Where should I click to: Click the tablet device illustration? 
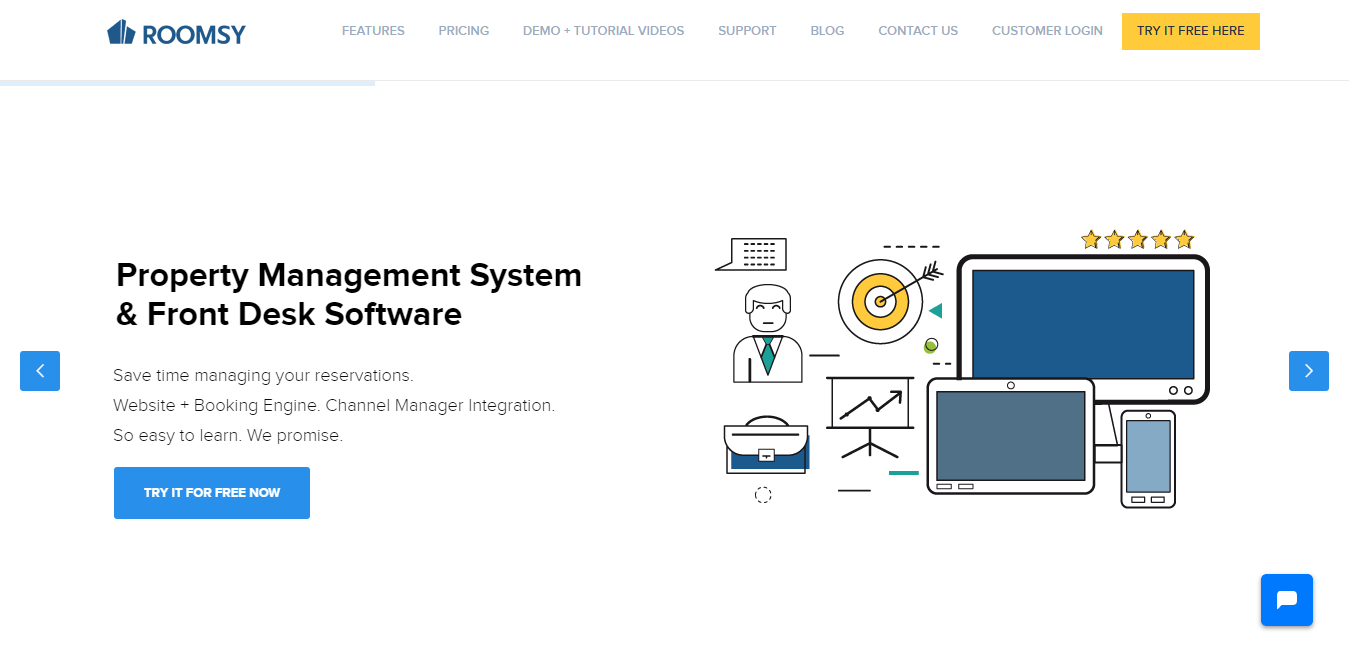[x=1010, y=436]
